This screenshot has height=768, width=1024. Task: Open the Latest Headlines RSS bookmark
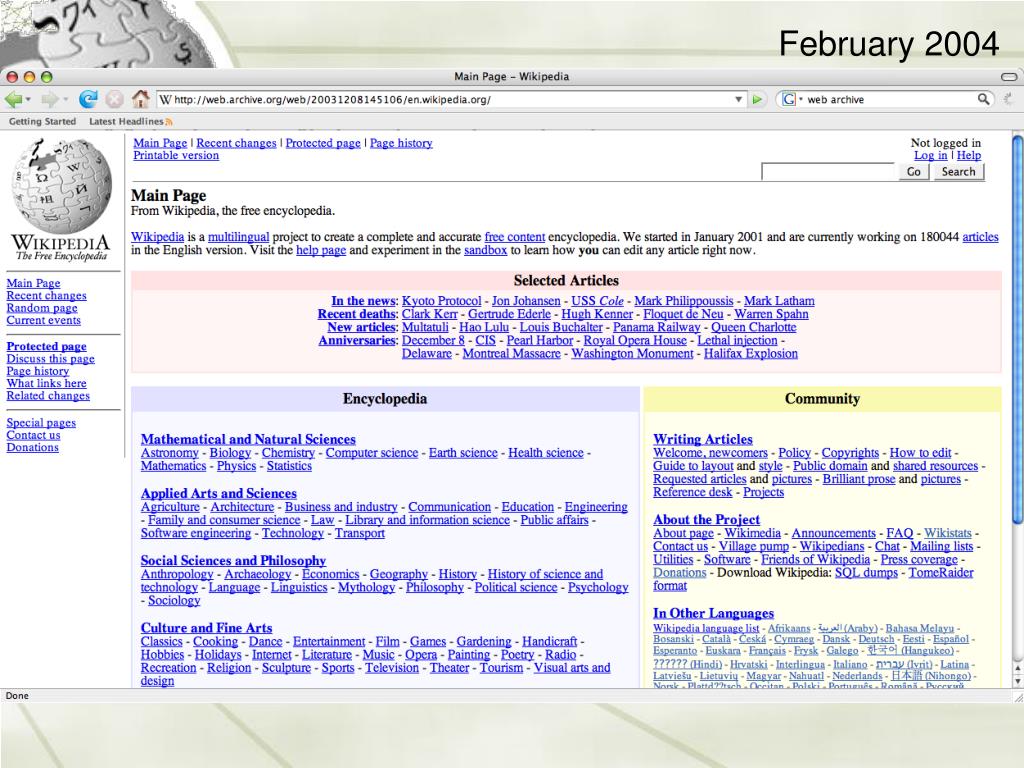(x=131, y=121)
